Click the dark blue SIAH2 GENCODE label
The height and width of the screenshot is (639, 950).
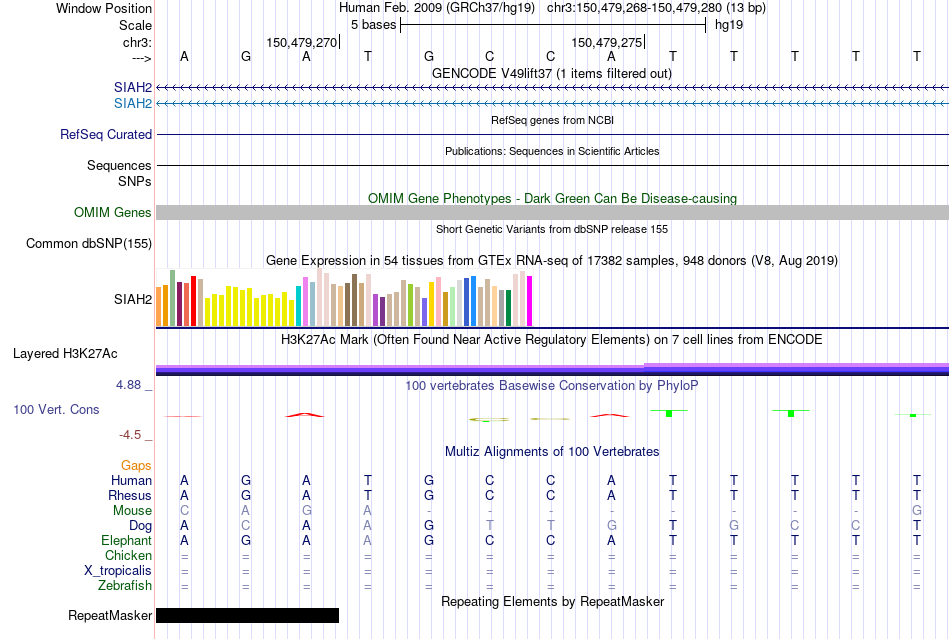(x=133, y=88)
